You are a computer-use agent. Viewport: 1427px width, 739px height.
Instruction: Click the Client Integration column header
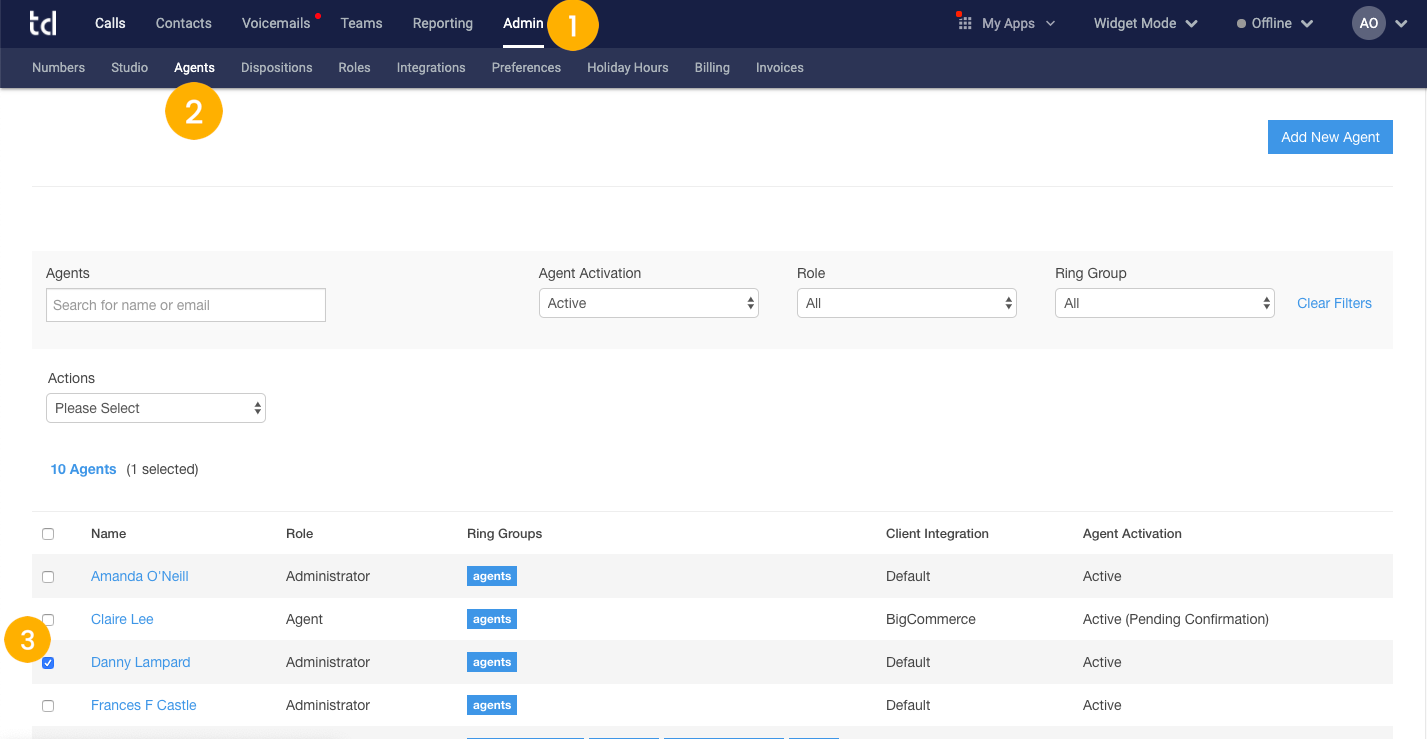pos(937,533)
